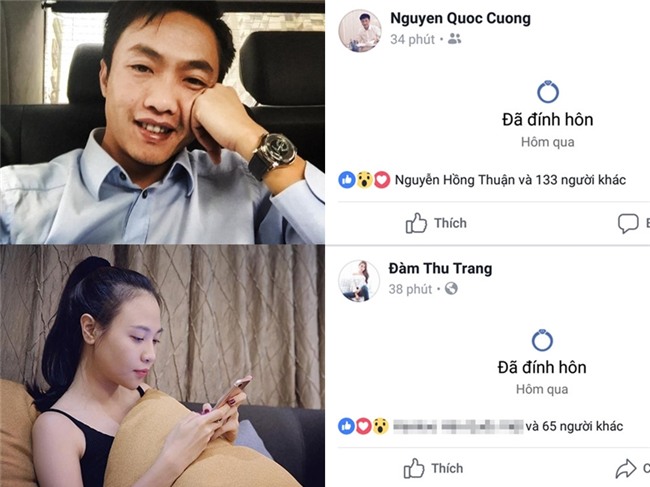Like Nguyen Quoc Cuong's engagement post
Viewport: 650px width, 487px height.
(x=436, y=223)
